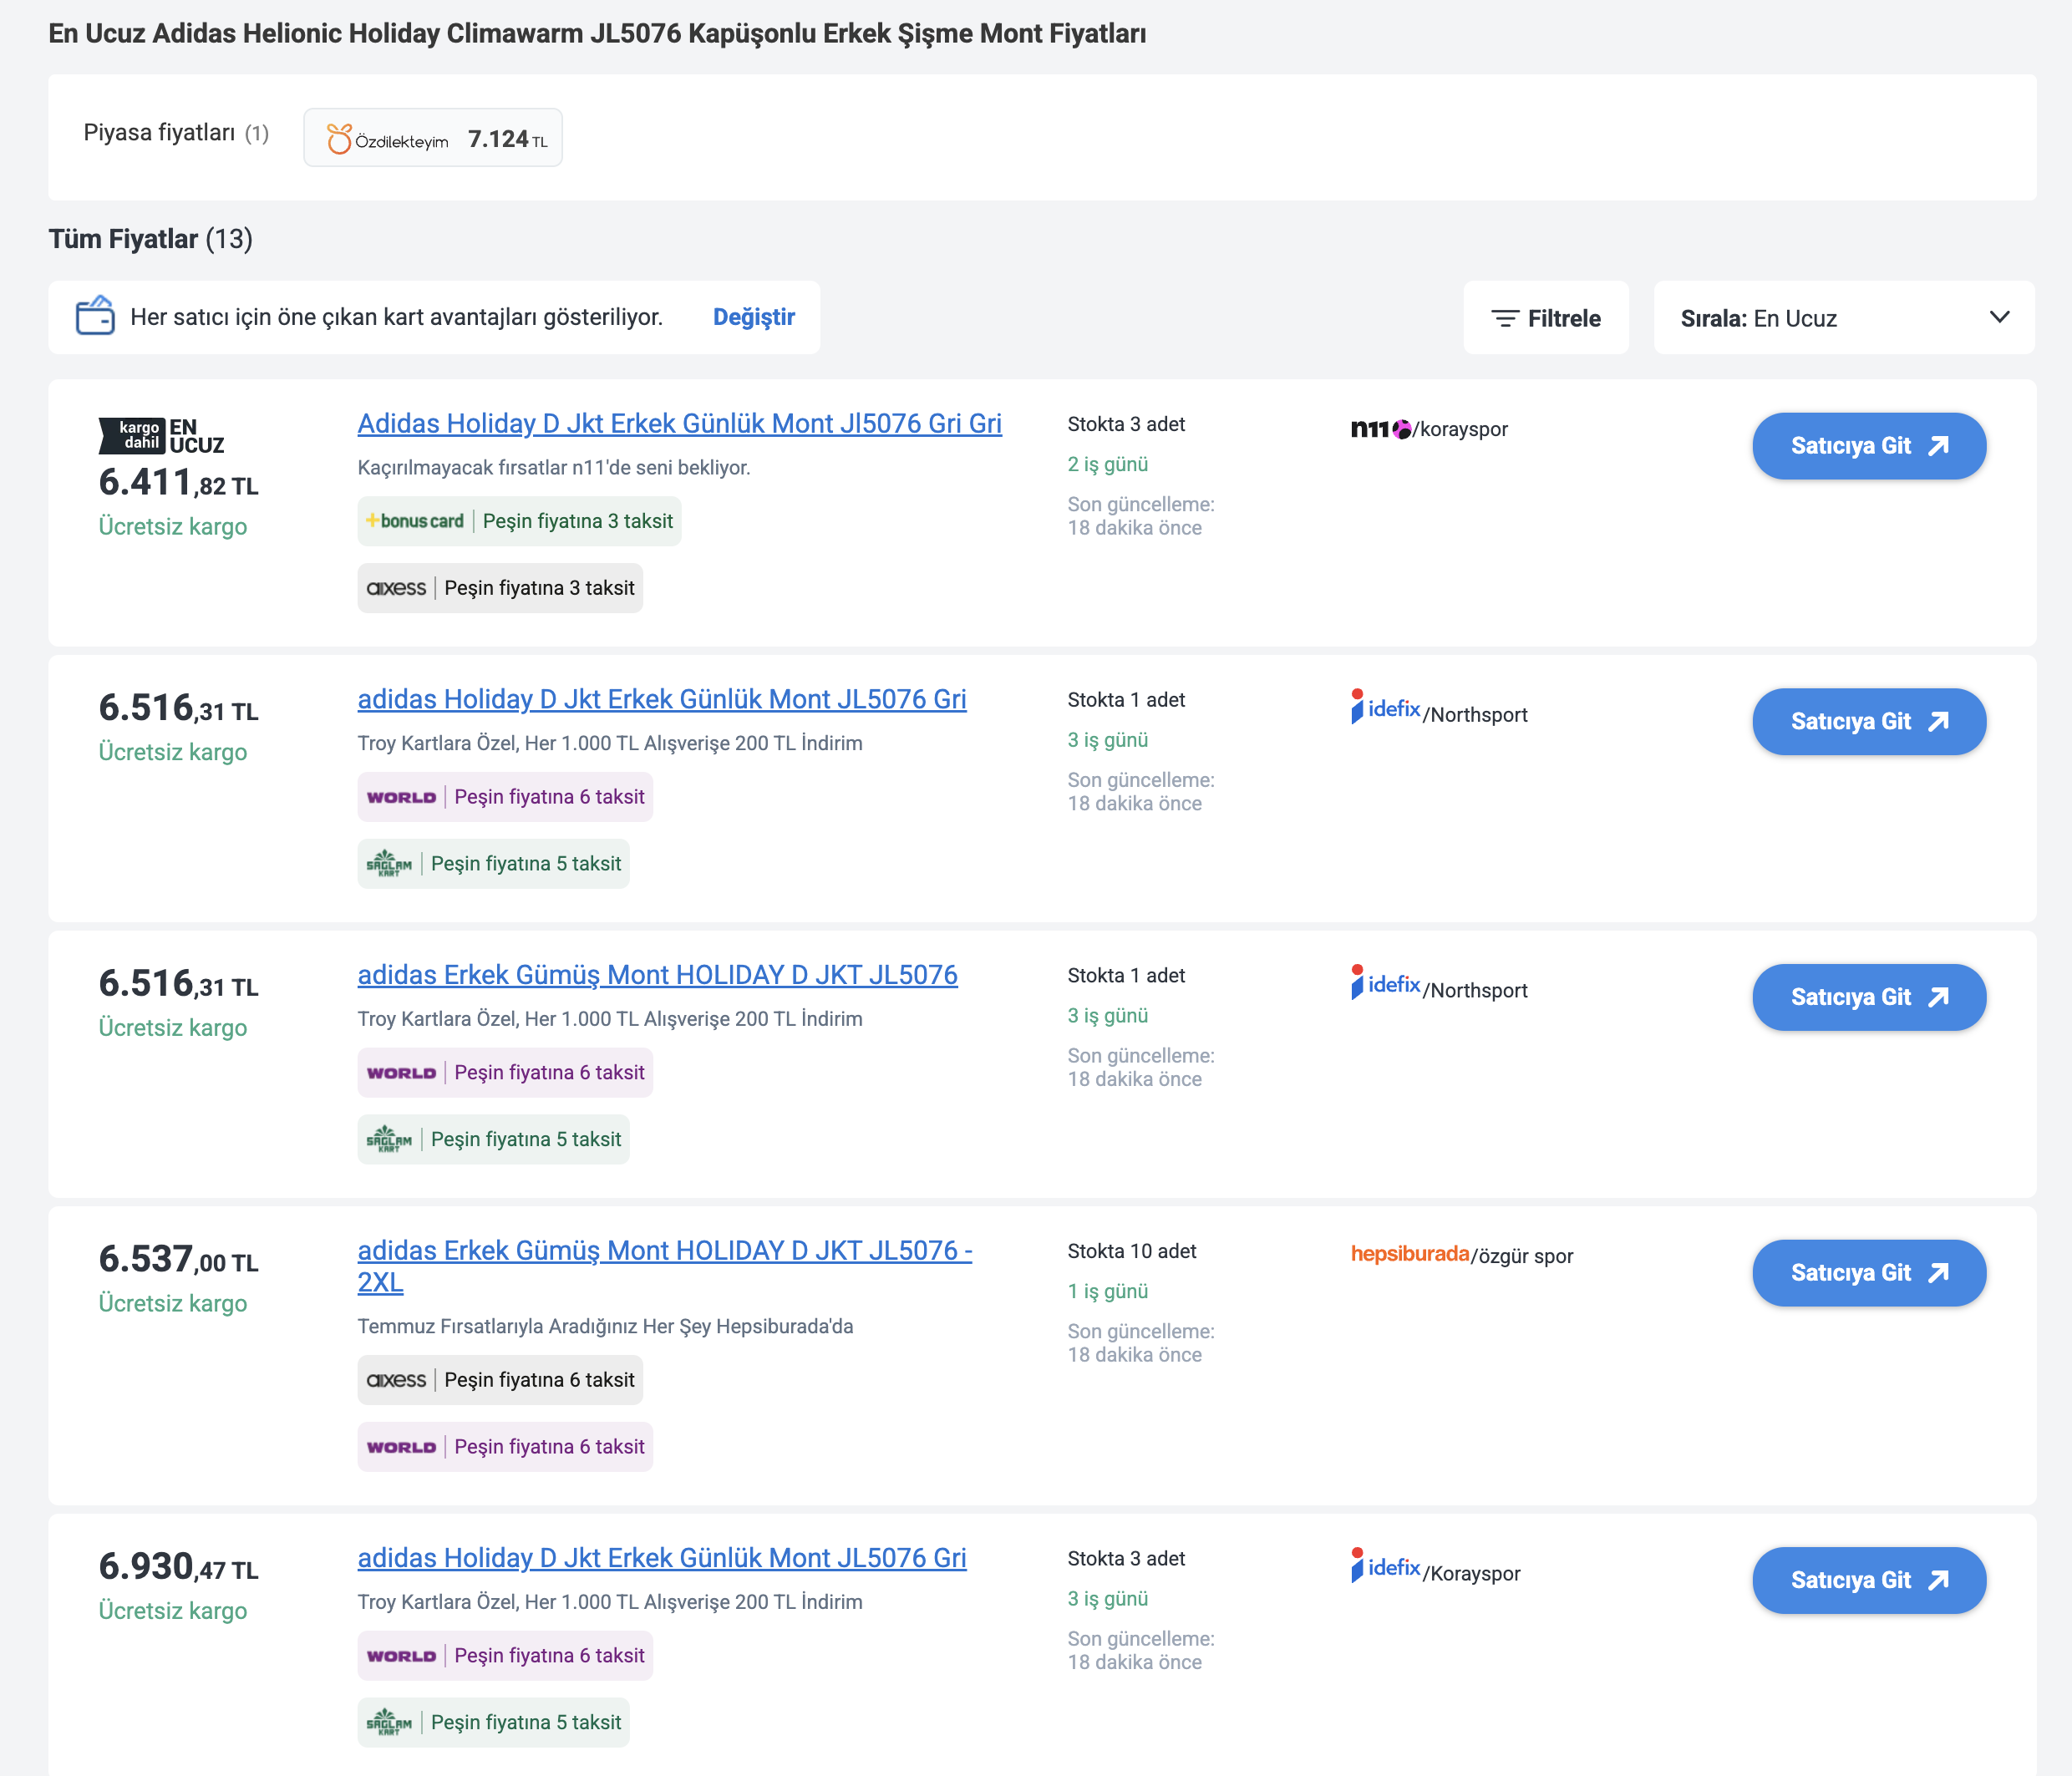The image size is (2072, 1776).
Task: Click World 6 taksit badge on Hepsiburada offer
Action: [x=505, y=1447]
